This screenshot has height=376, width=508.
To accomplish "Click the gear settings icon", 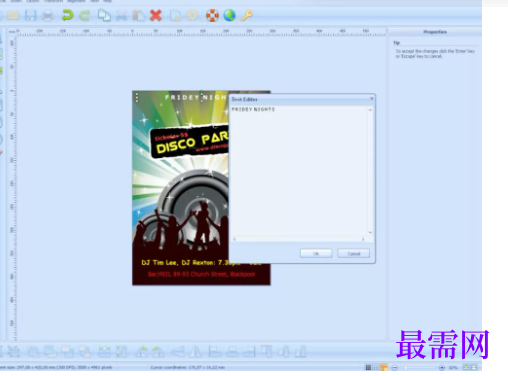I will click(x=192, y=15).
